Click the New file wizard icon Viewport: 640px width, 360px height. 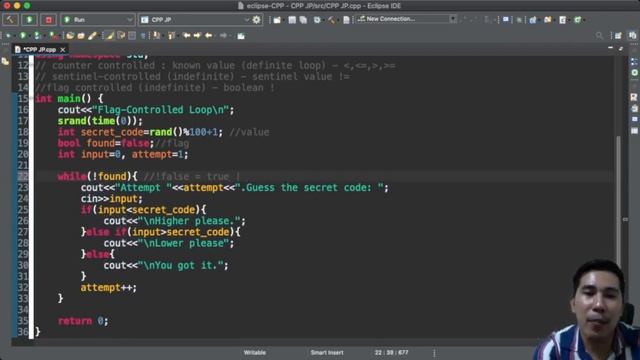(x=278, y=20)
